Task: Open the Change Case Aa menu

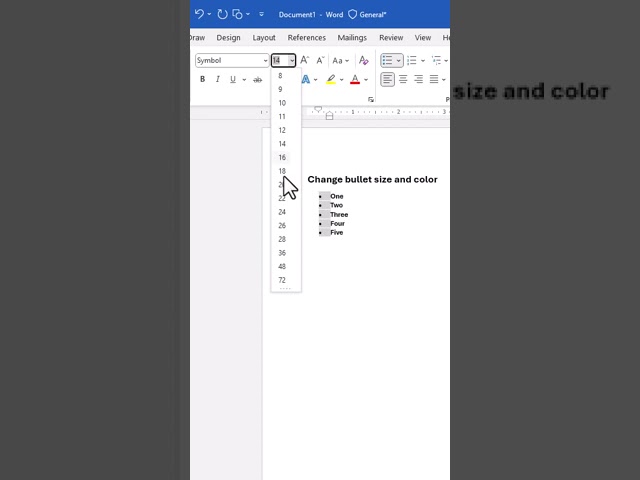Action: [340, 60]
